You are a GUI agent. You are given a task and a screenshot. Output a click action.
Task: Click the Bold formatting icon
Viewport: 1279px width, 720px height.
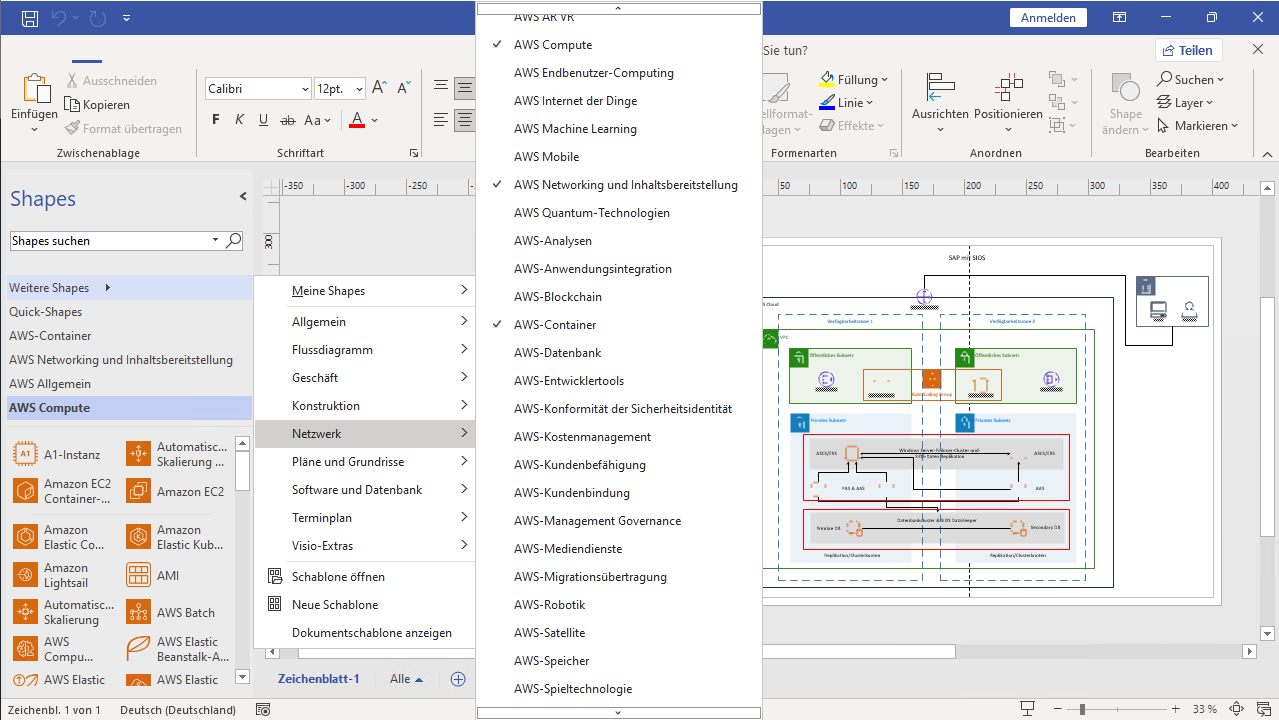pyautogui.click(x=216, y=120)
